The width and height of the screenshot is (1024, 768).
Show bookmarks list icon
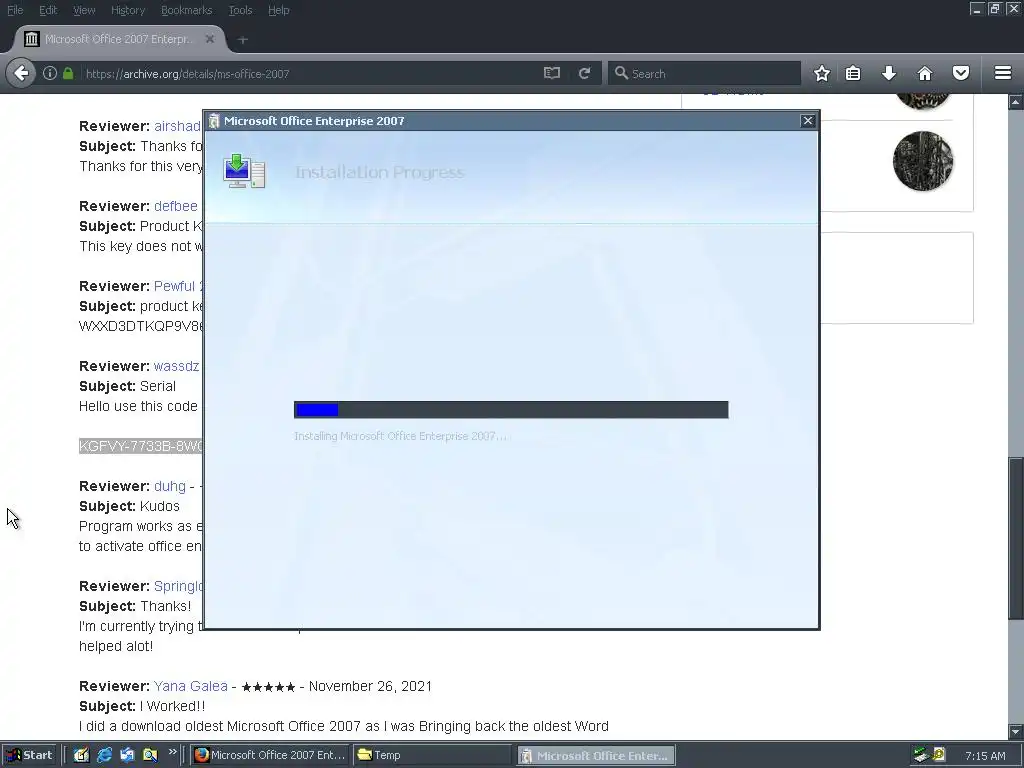coord(853,73)
